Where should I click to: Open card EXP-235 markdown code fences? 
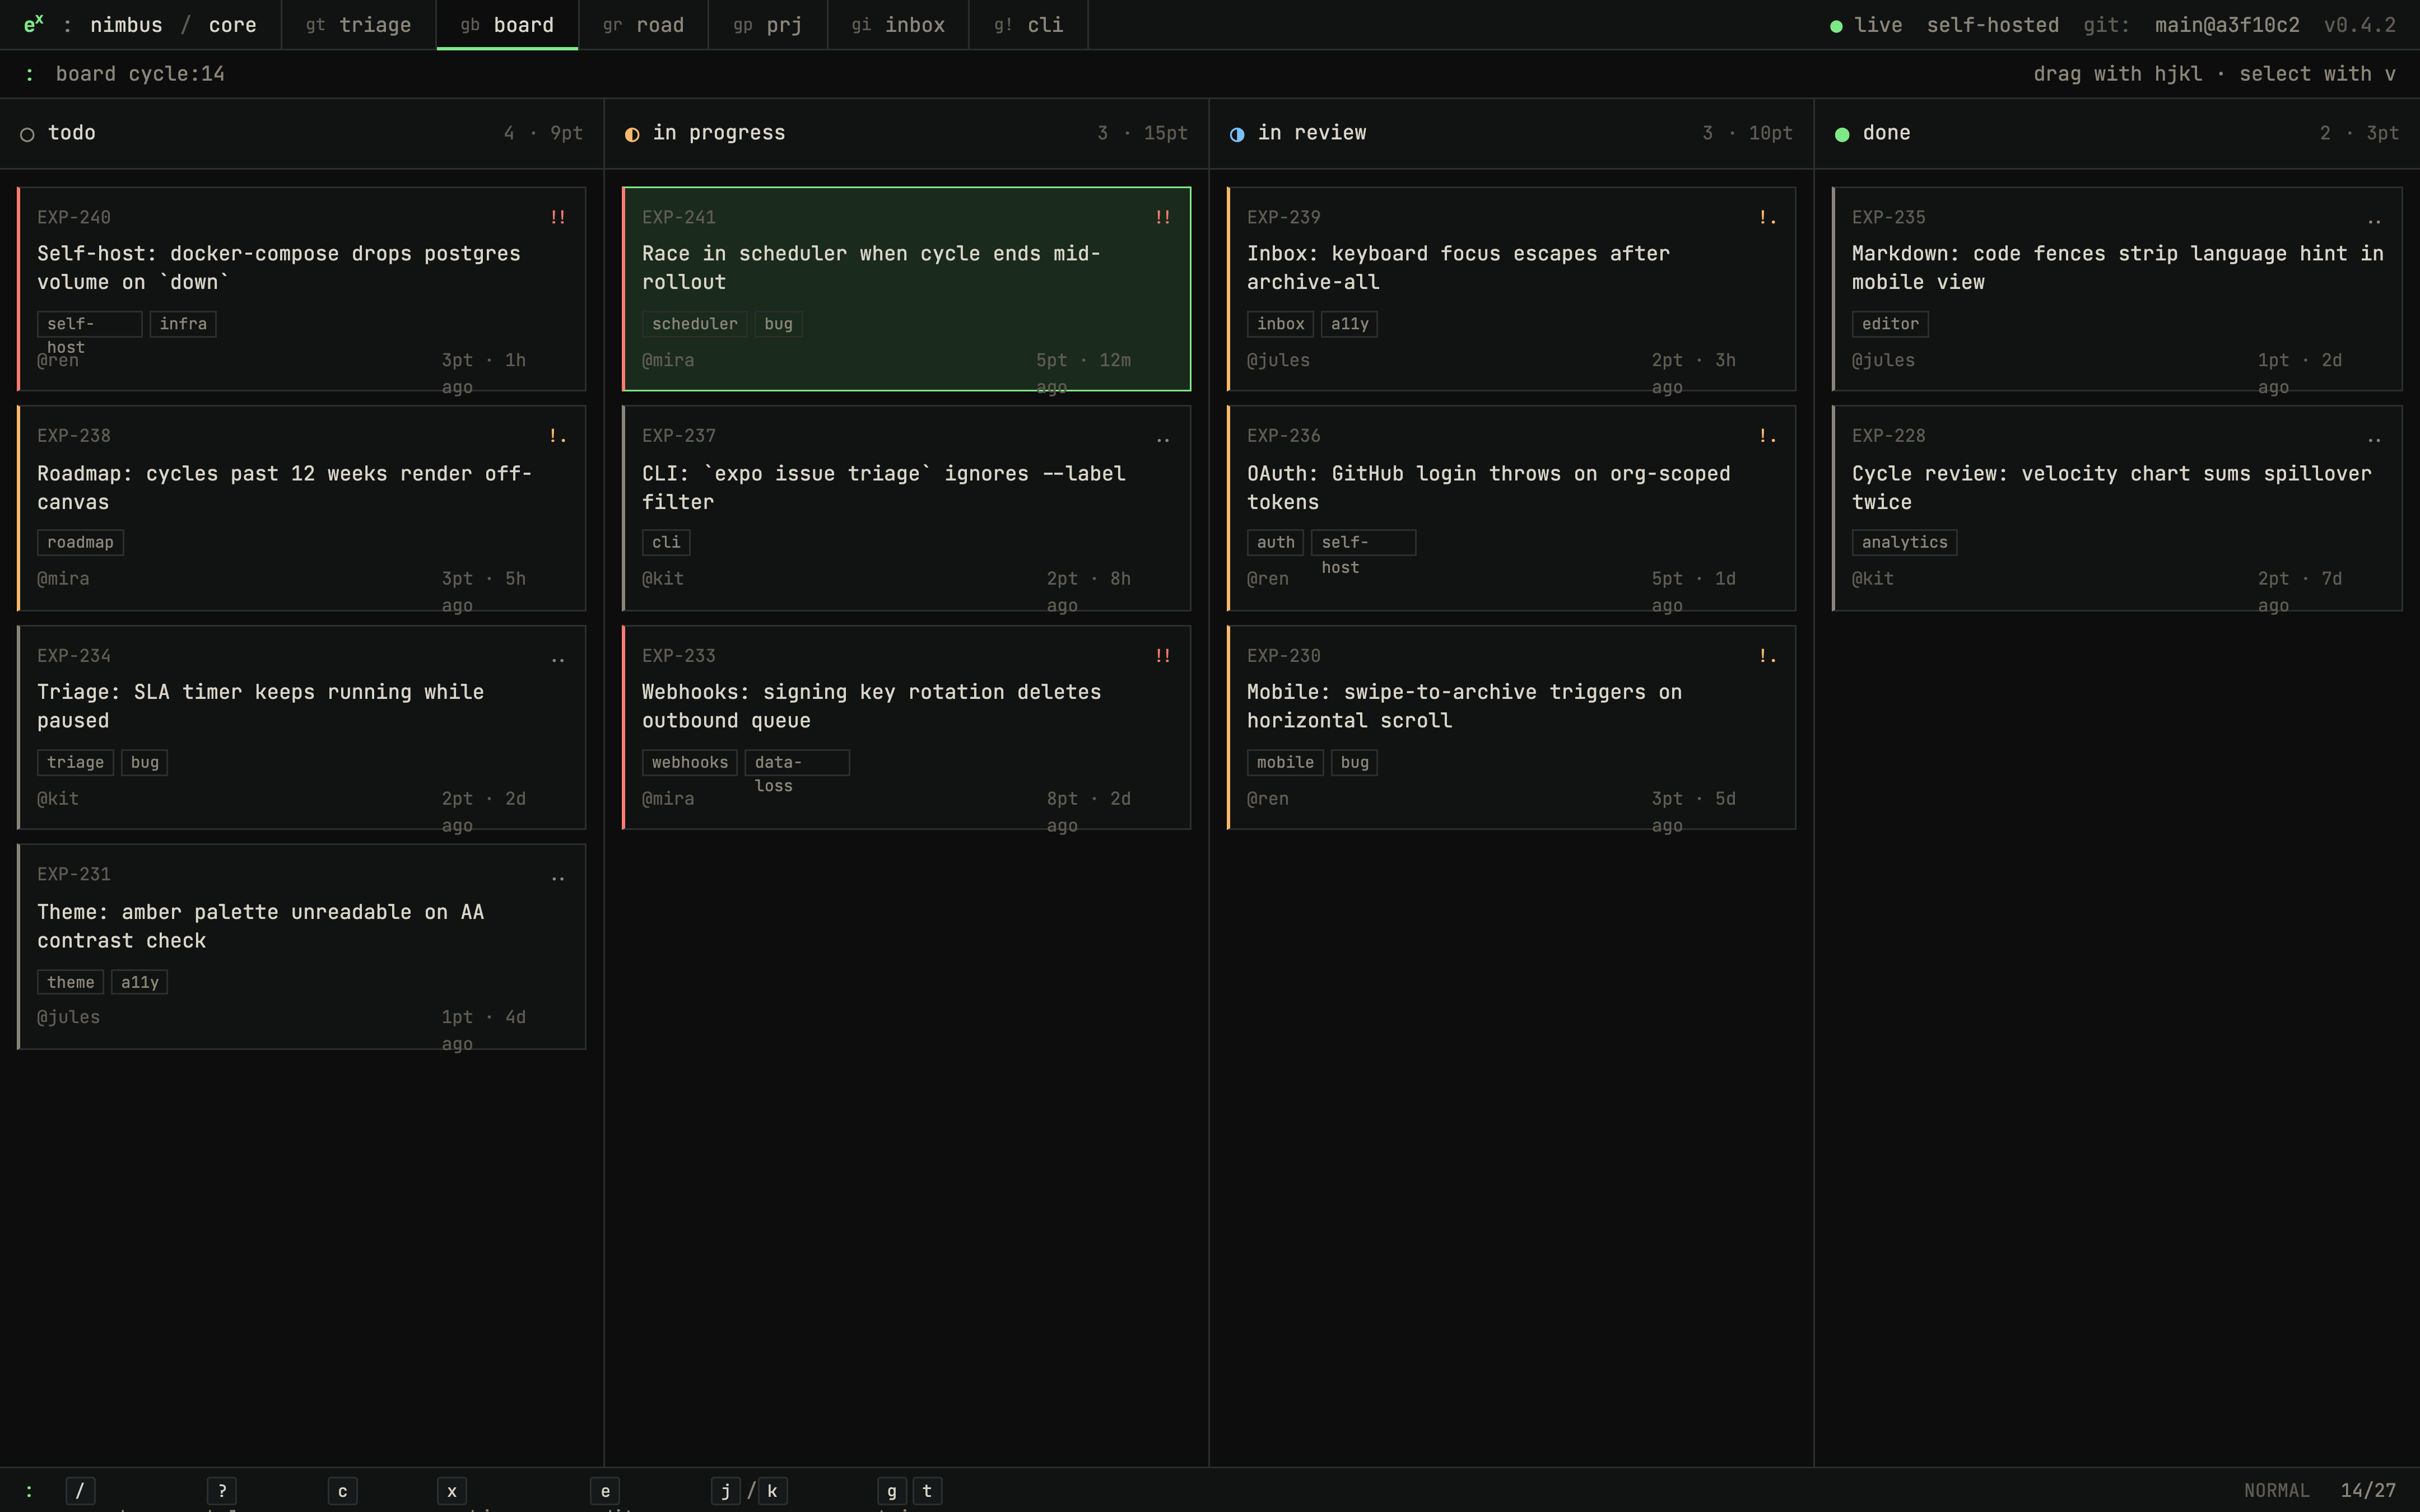(x=2116, y=289)
